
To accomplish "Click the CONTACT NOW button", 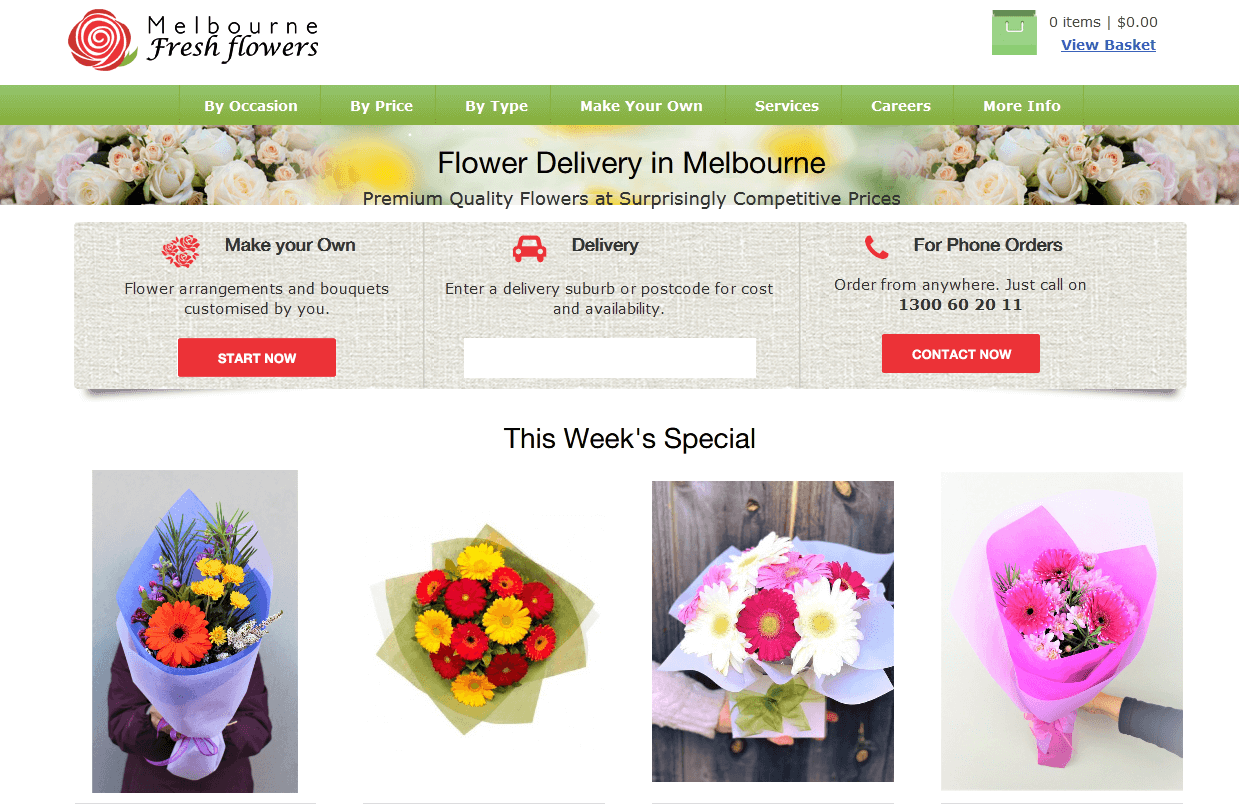I will pyautogui.click(x=961, y=354).
